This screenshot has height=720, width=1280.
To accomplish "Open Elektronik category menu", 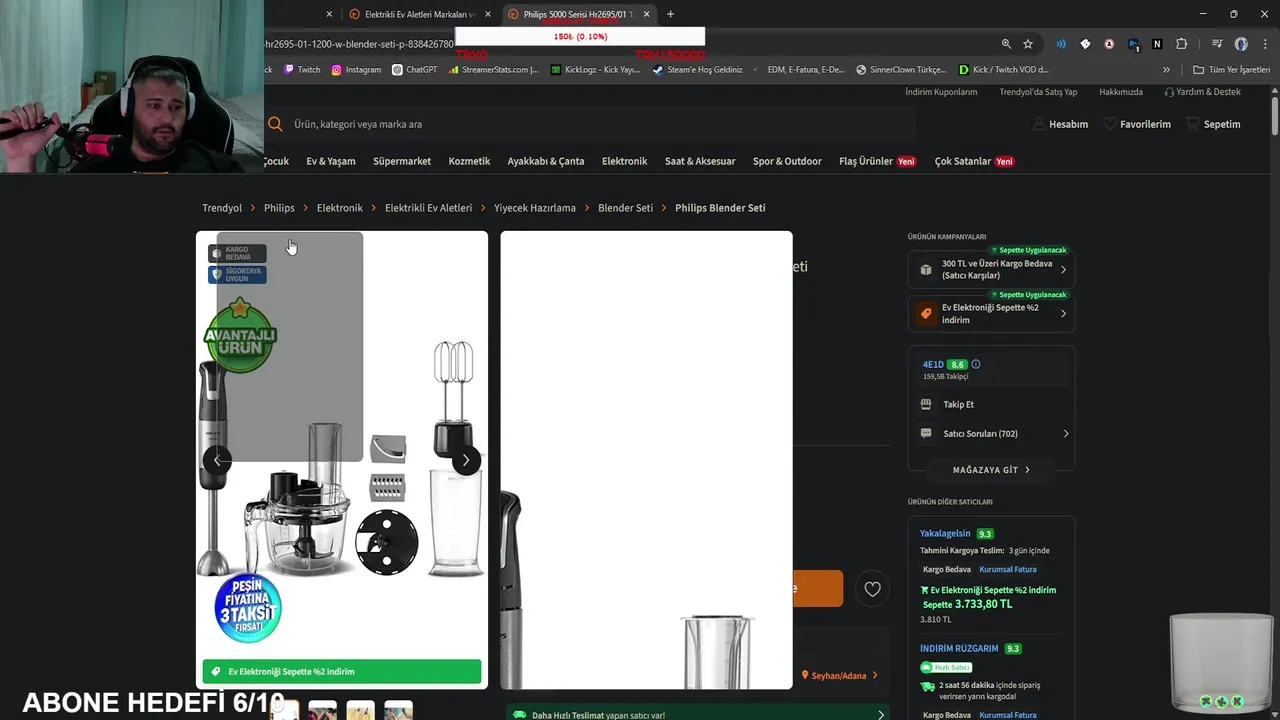I will (624, 161).
